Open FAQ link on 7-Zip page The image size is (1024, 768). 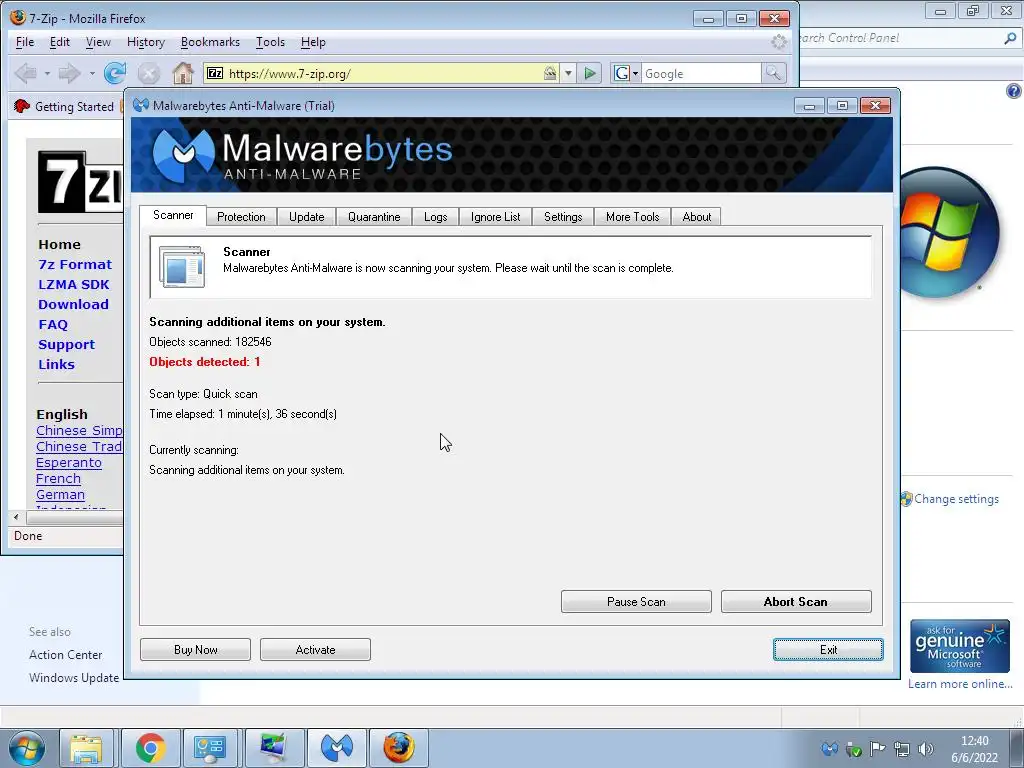(53, 325)
